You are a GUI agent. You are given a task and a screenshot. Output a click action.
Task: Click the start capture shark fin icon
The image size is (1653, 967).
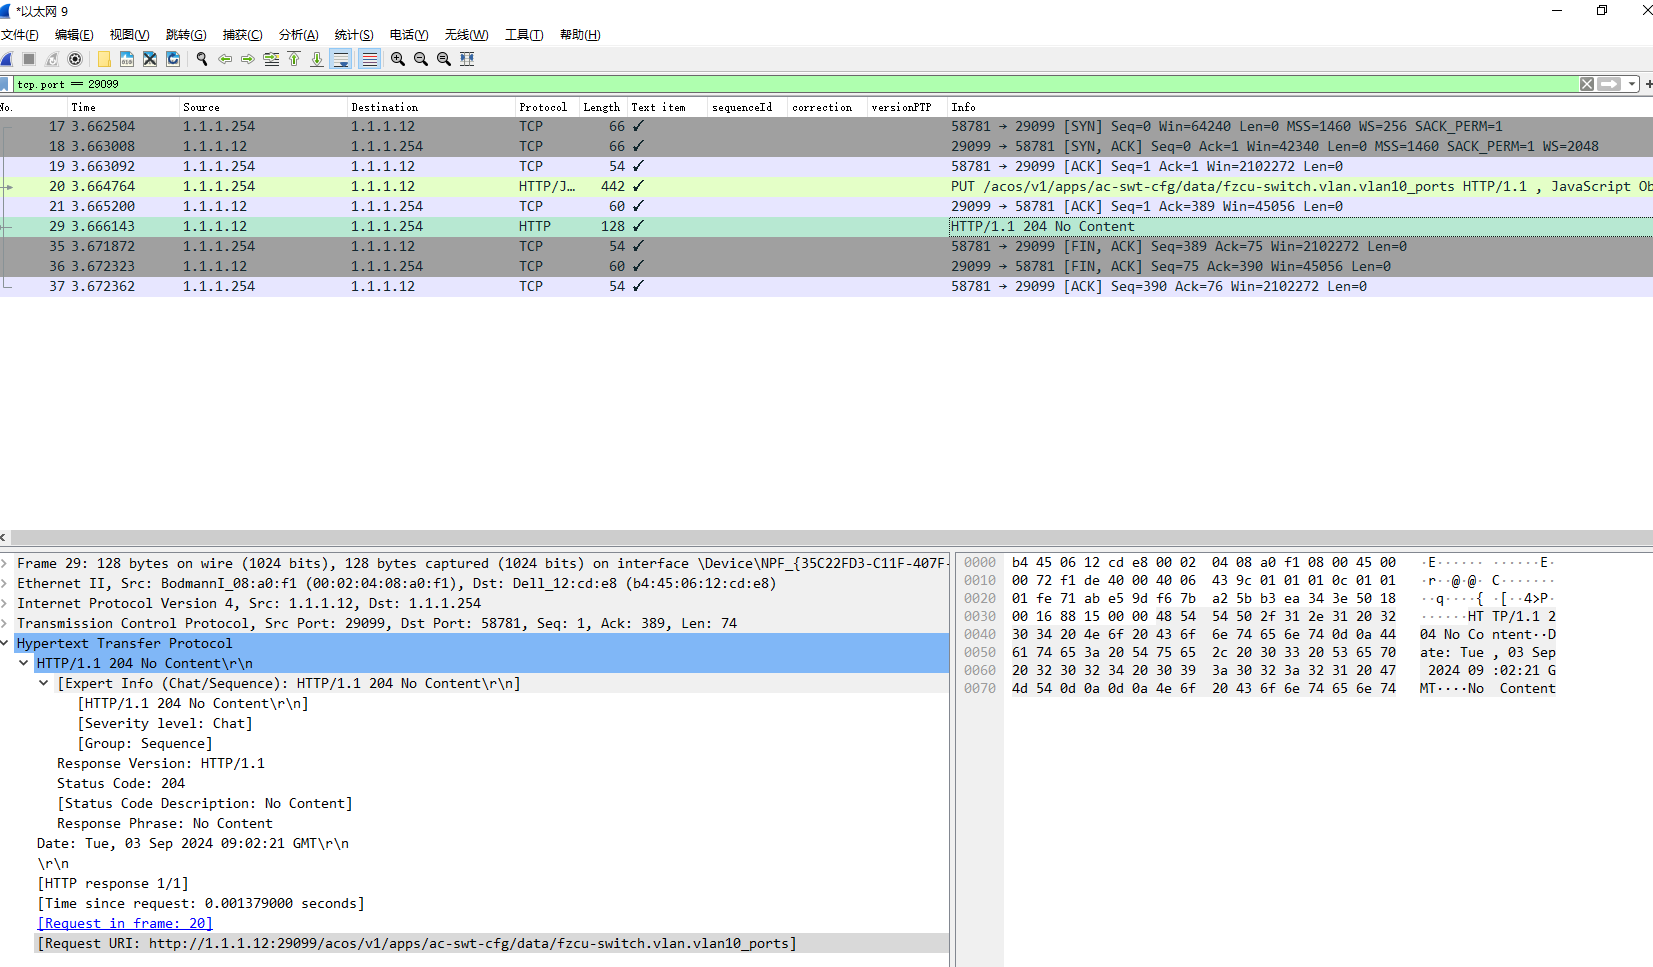[6, 59]
